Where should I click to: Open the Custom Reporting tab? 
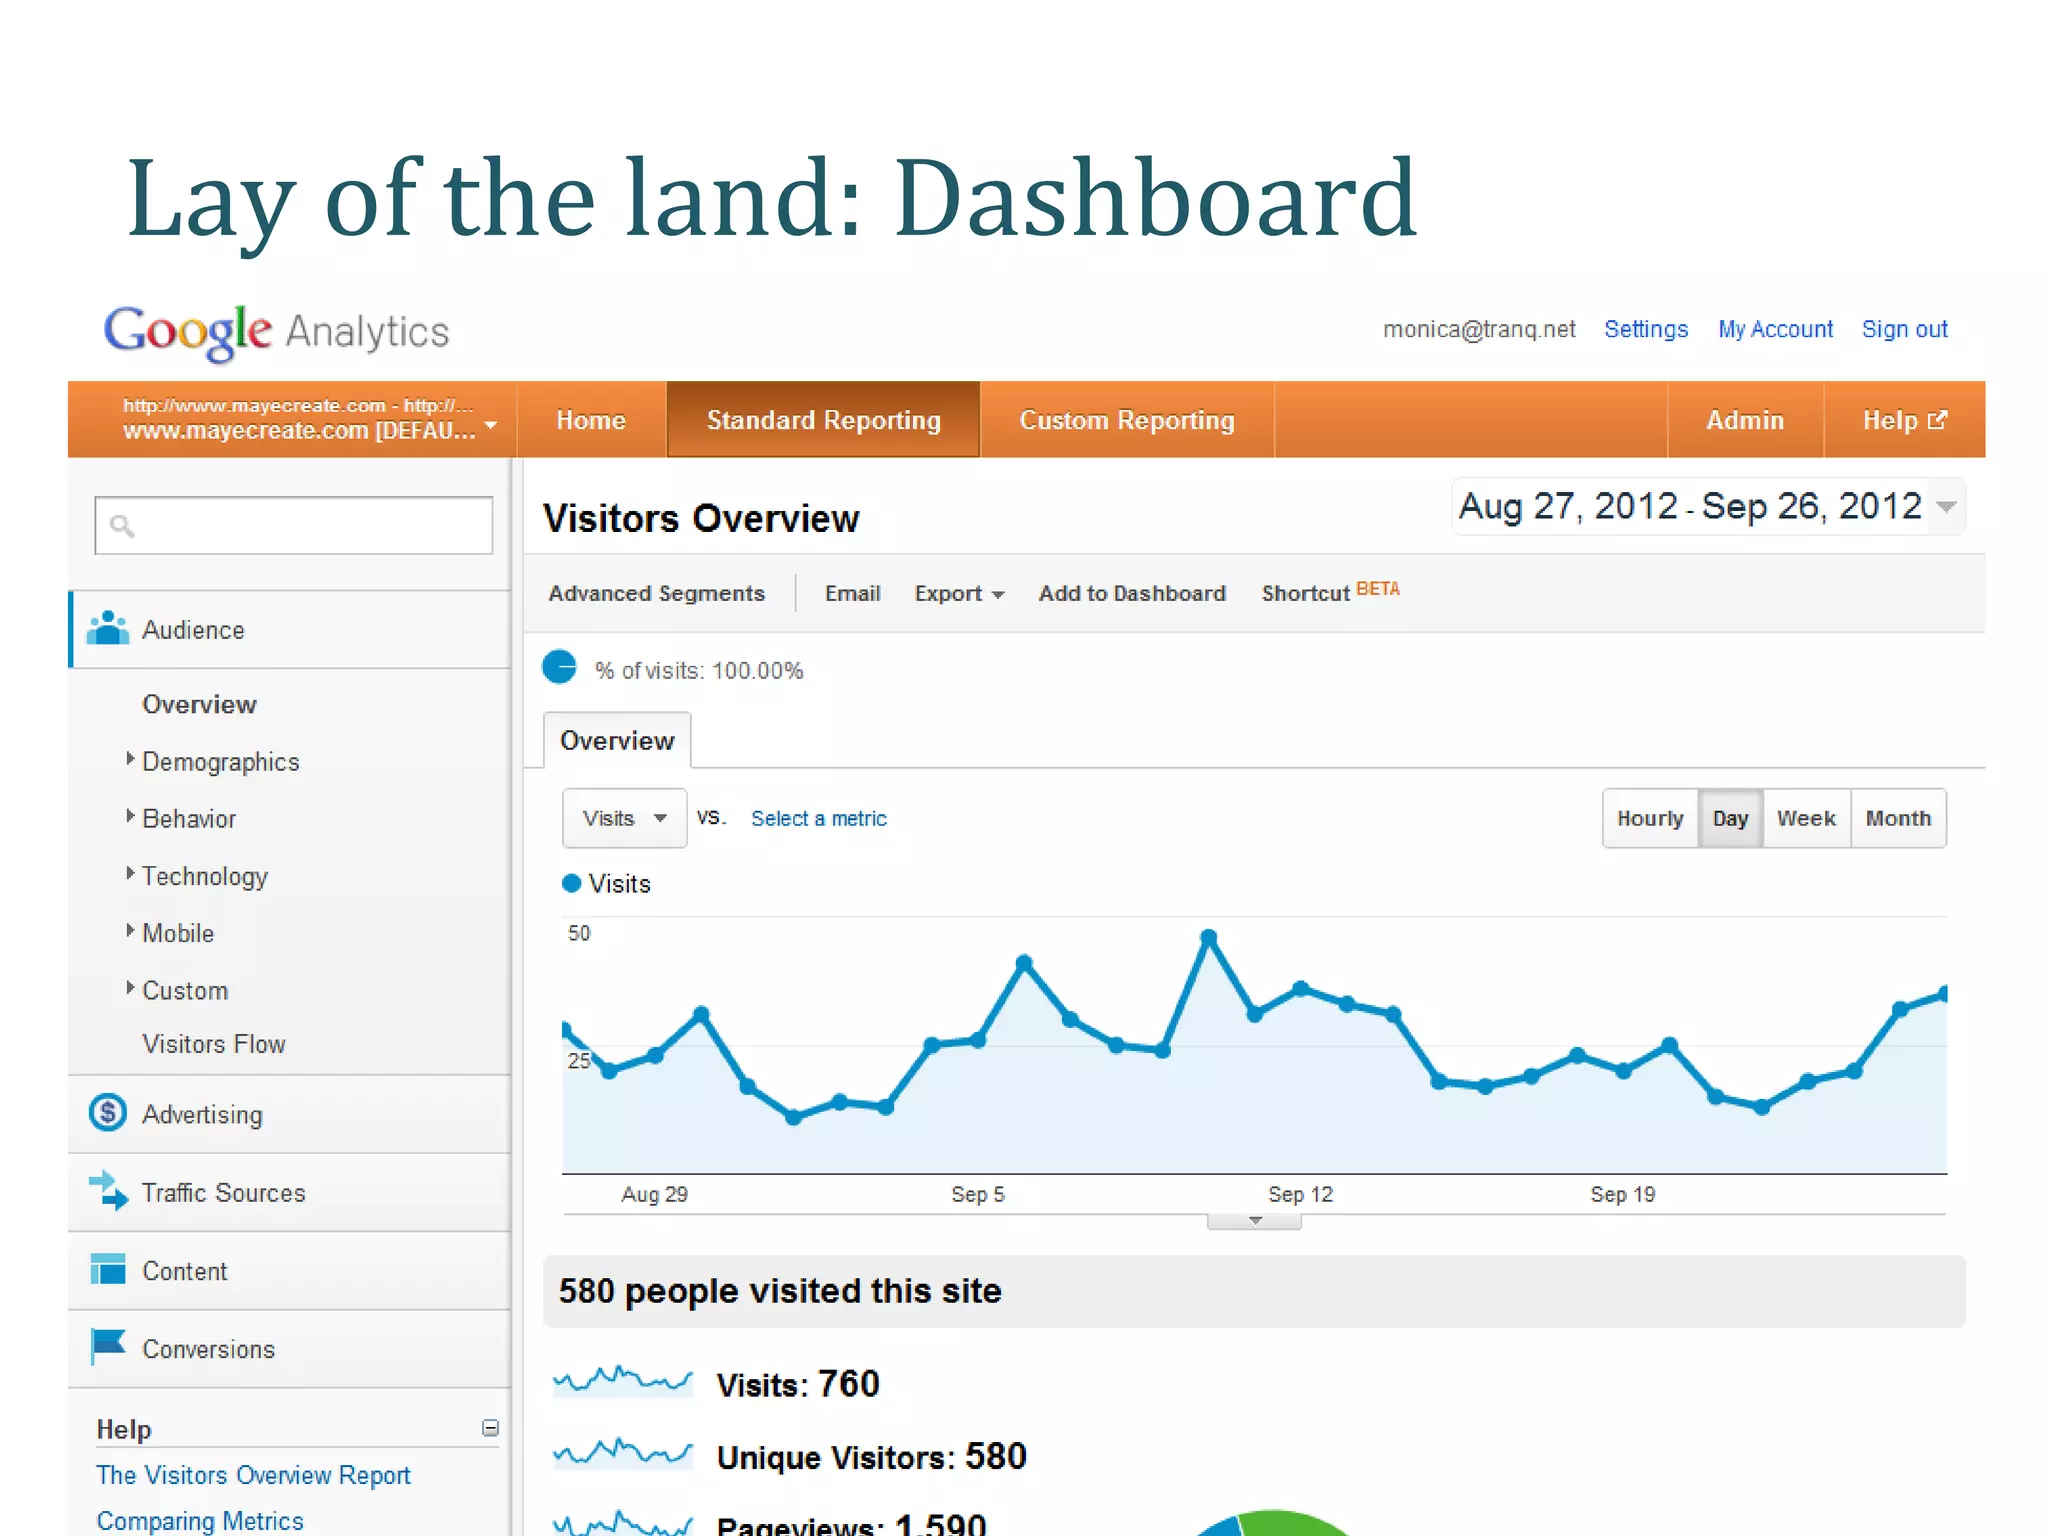coord(1127,420)
